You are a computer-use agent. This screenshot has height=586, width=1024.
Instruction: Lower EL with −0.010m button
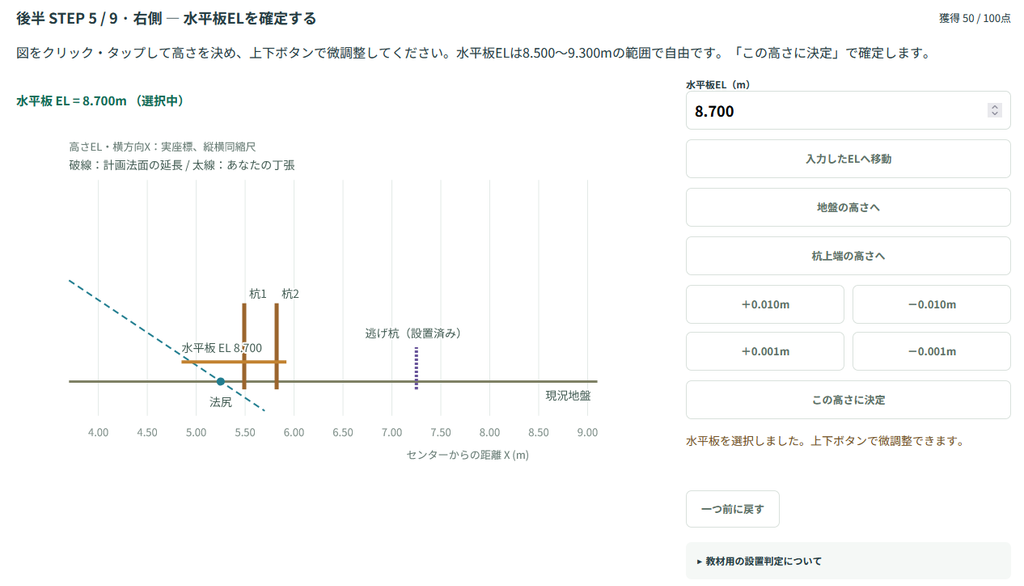pyautogui.click(x=931, y=304)
